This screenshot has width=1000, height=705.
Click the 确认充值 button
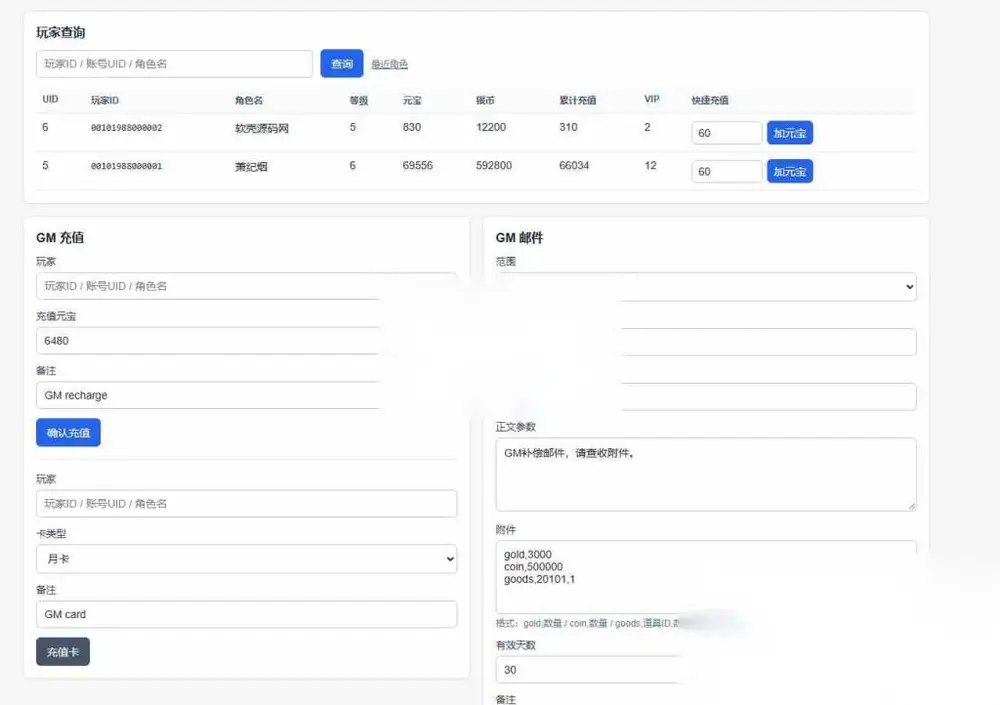[68, 433]
